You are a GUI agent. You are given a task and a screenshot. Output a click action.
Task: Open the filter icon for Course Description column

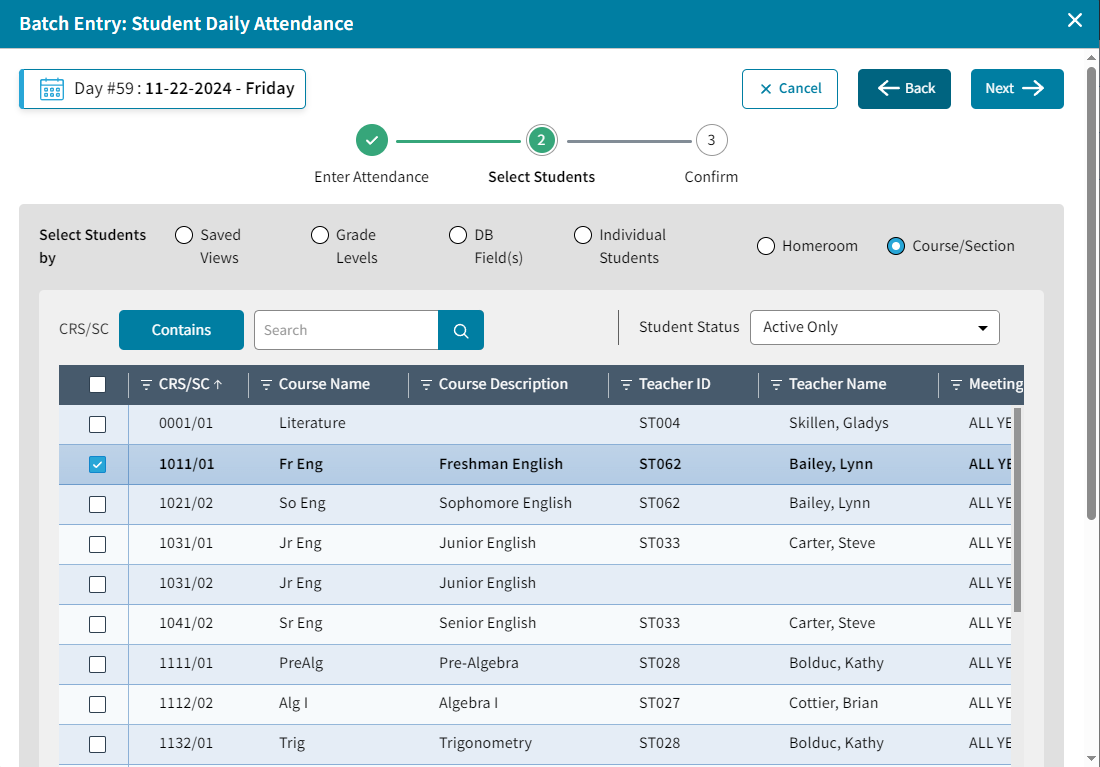click(x=426, y=385)
